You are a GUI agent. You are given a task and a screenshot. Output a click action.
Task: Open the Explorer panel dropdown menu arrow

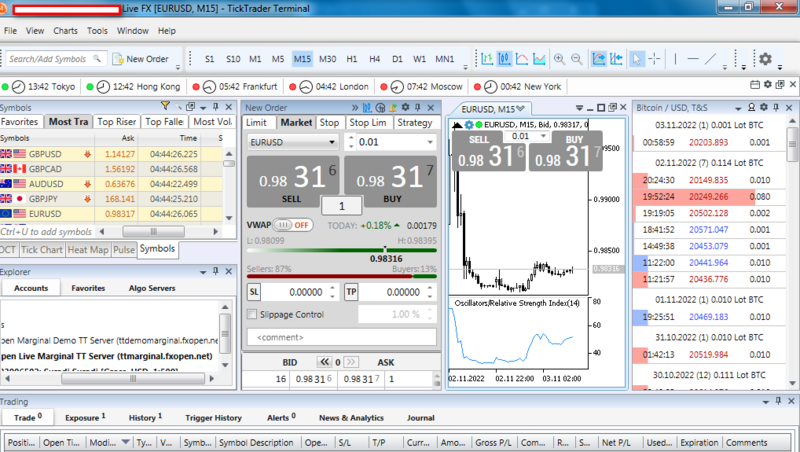203,271
